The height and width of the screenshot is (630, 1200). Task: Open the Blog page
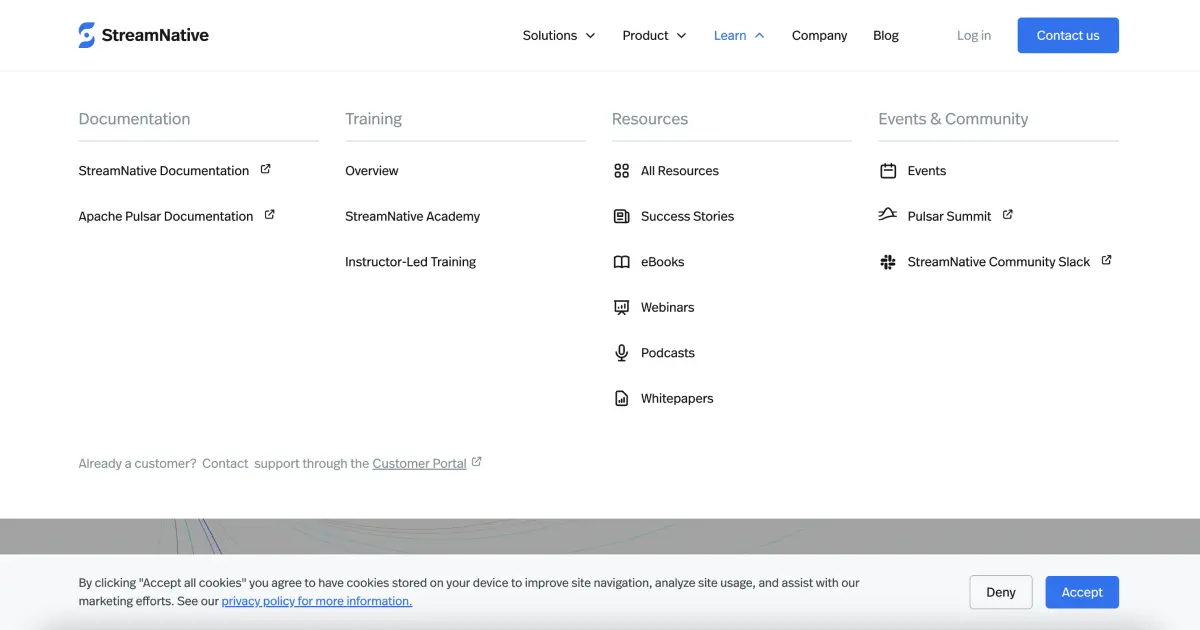886,35
